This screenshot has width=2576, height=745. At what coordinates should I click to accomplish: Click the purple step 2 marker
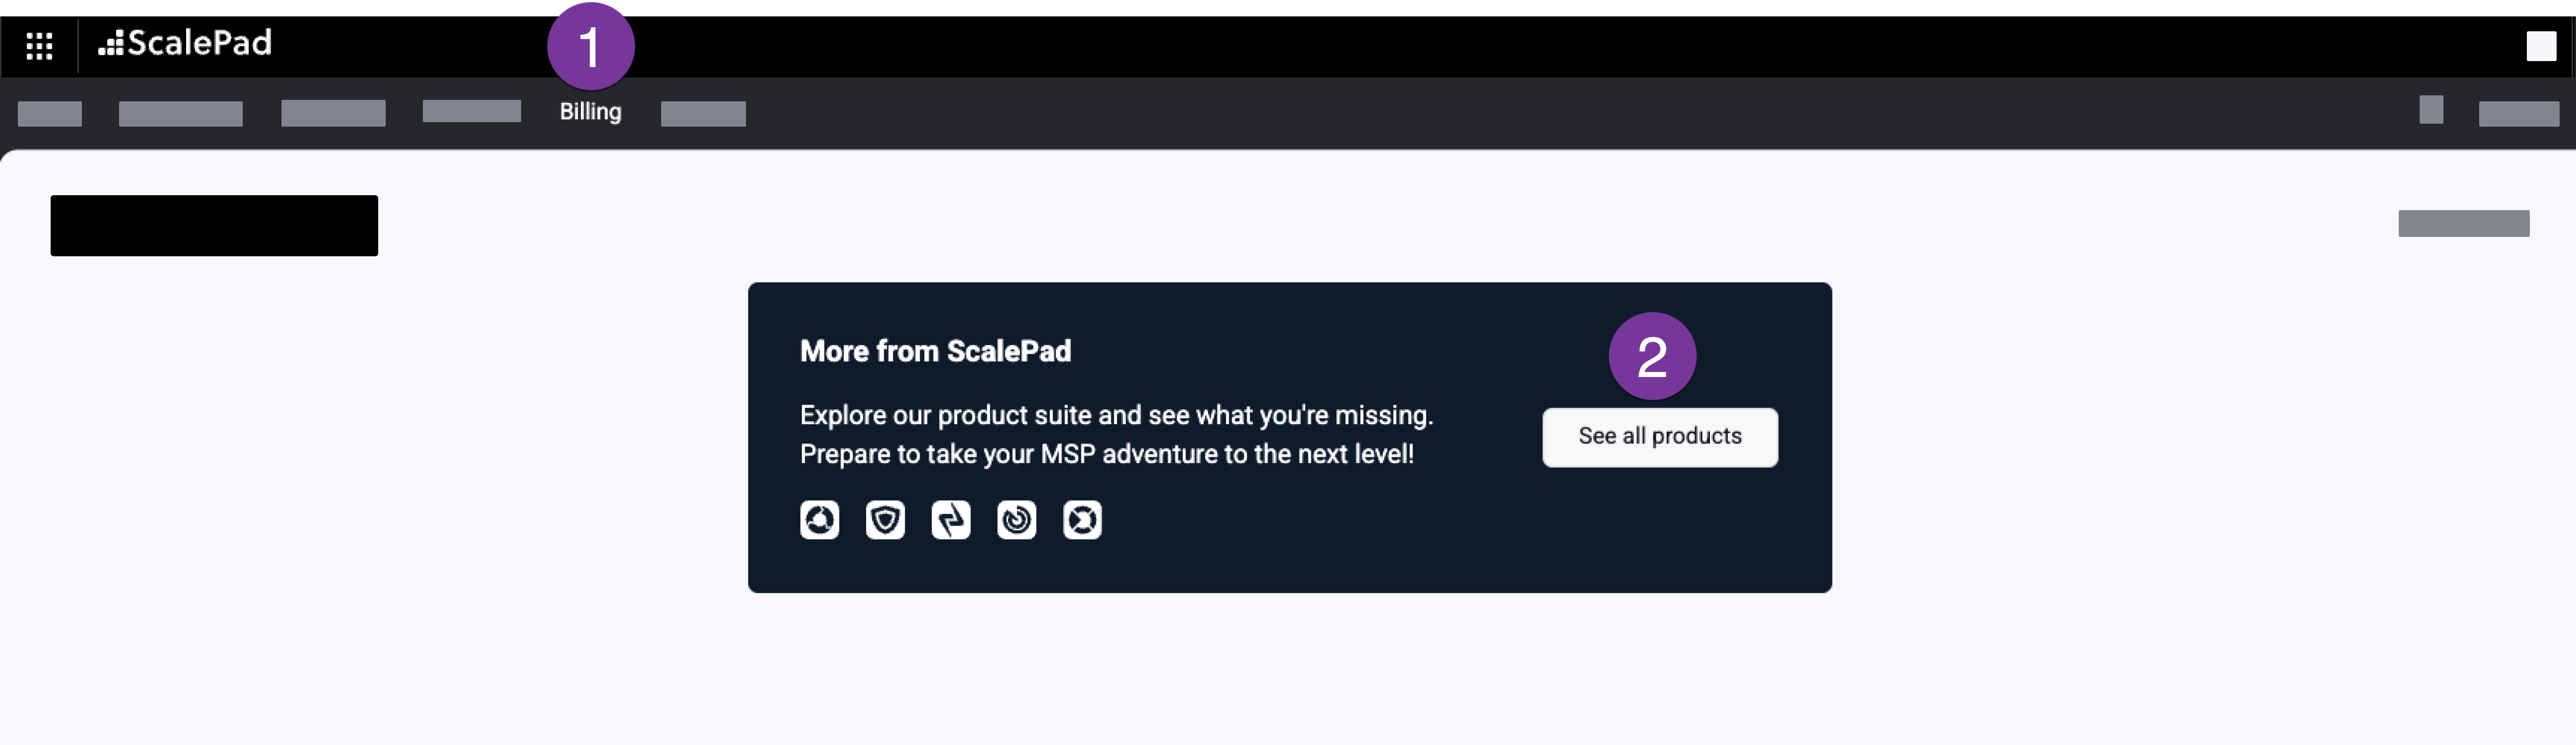click(1651, 357)
